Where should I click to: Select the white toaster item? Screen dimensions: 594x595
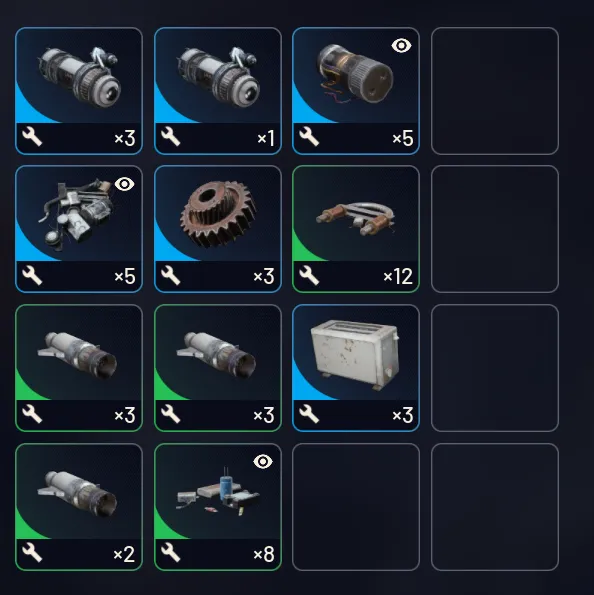pyautogui.click(x=356, y=368)
